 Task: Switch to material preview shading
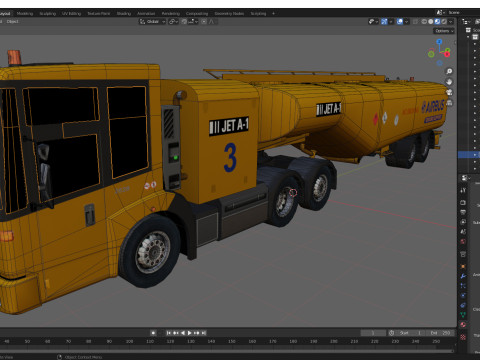tap(437, 21)
